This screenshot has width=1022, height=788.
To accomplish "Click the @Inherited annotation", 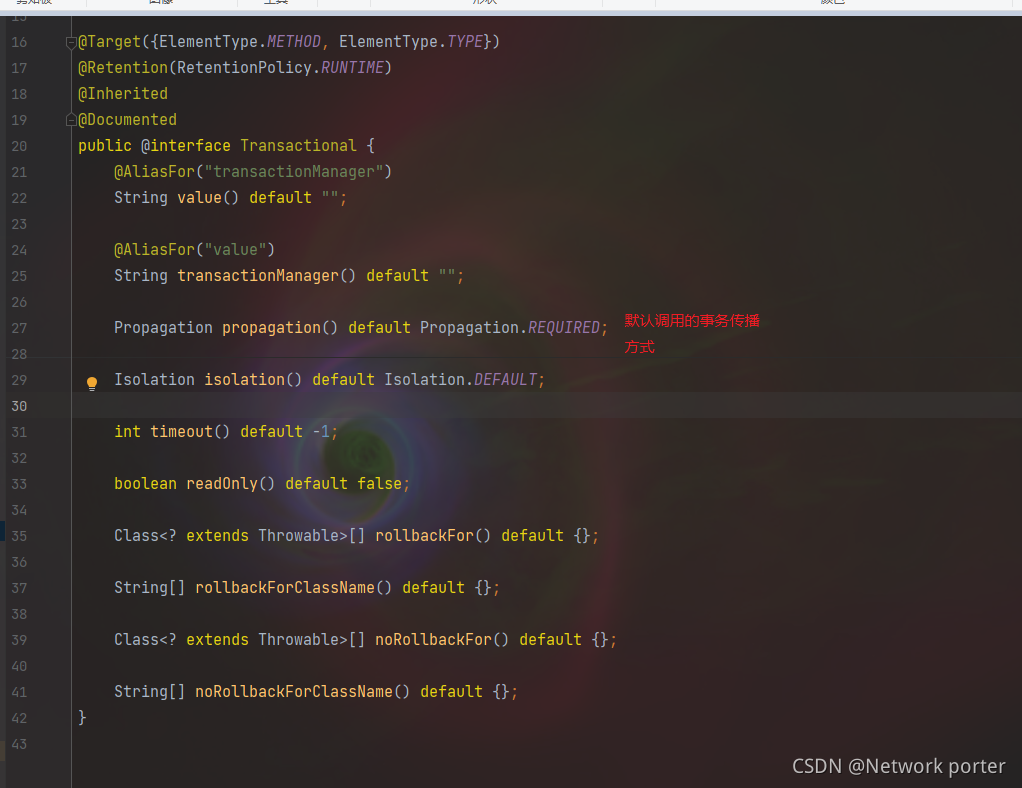I will click(123, 94).
